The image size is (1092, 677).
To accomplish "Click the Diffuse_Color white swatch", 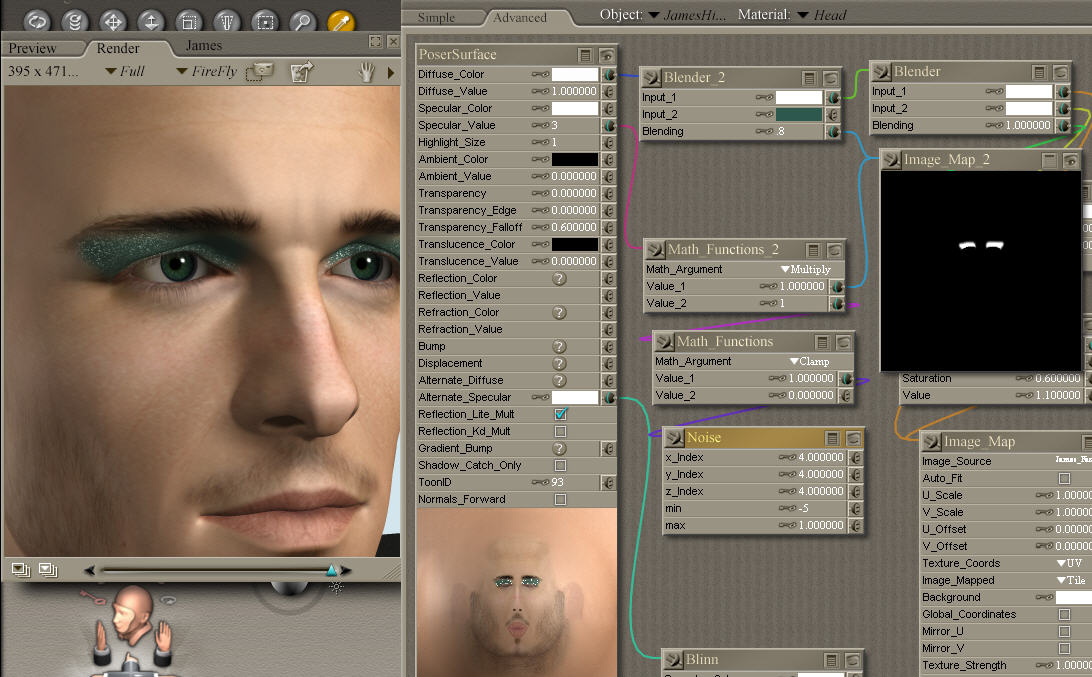I will point(575,74).
